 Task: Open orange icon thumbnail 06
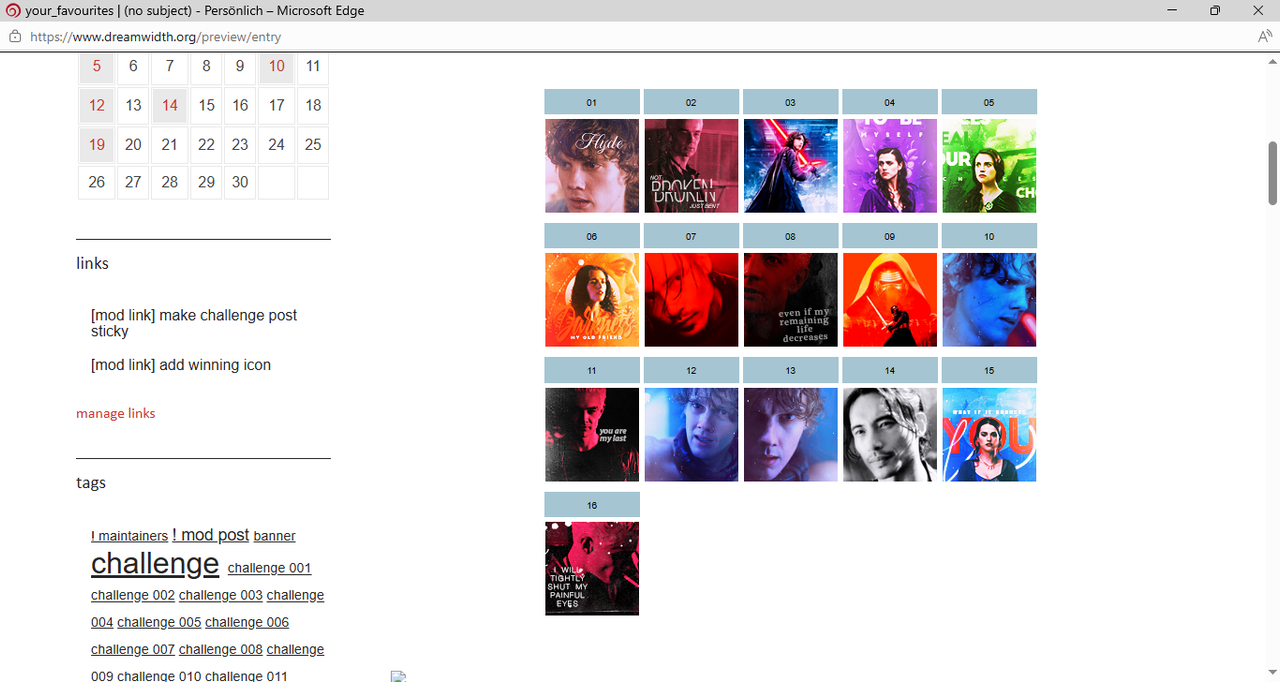(592, 300)
